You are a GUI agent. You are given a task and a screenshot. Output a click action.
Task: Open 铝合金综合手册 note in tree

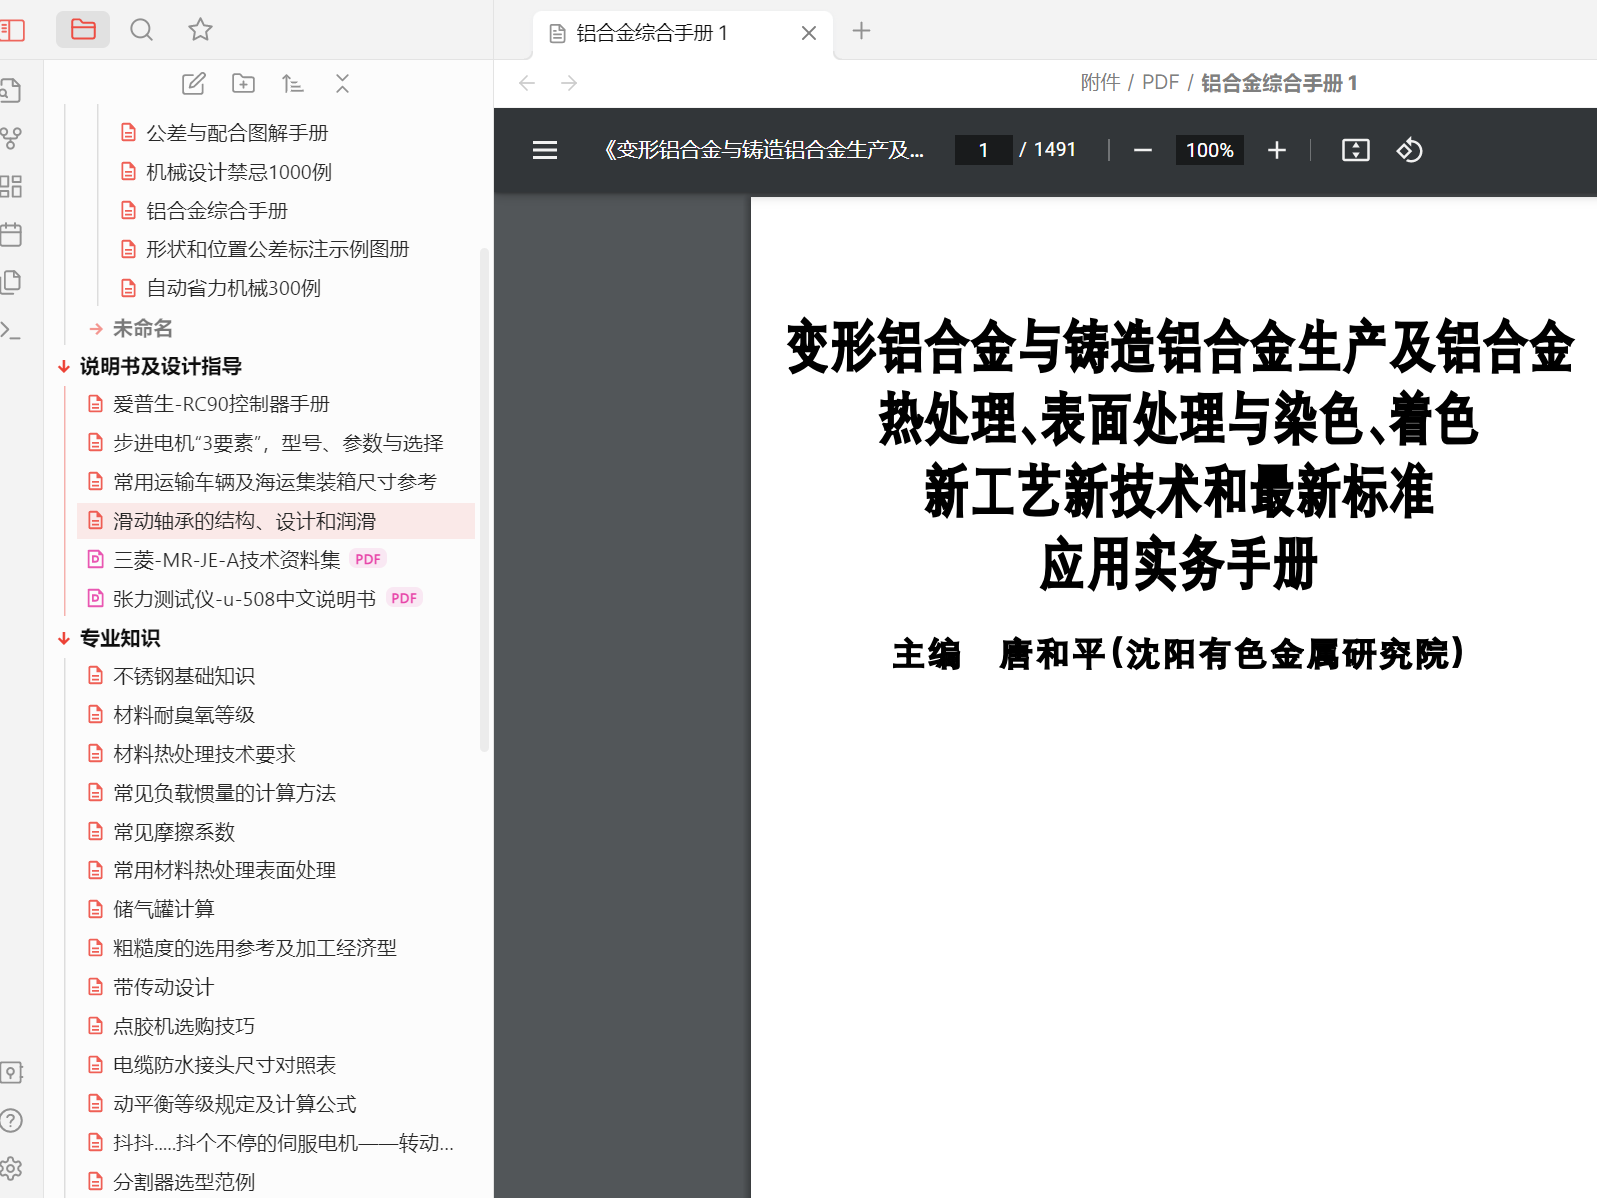(217, 211)
